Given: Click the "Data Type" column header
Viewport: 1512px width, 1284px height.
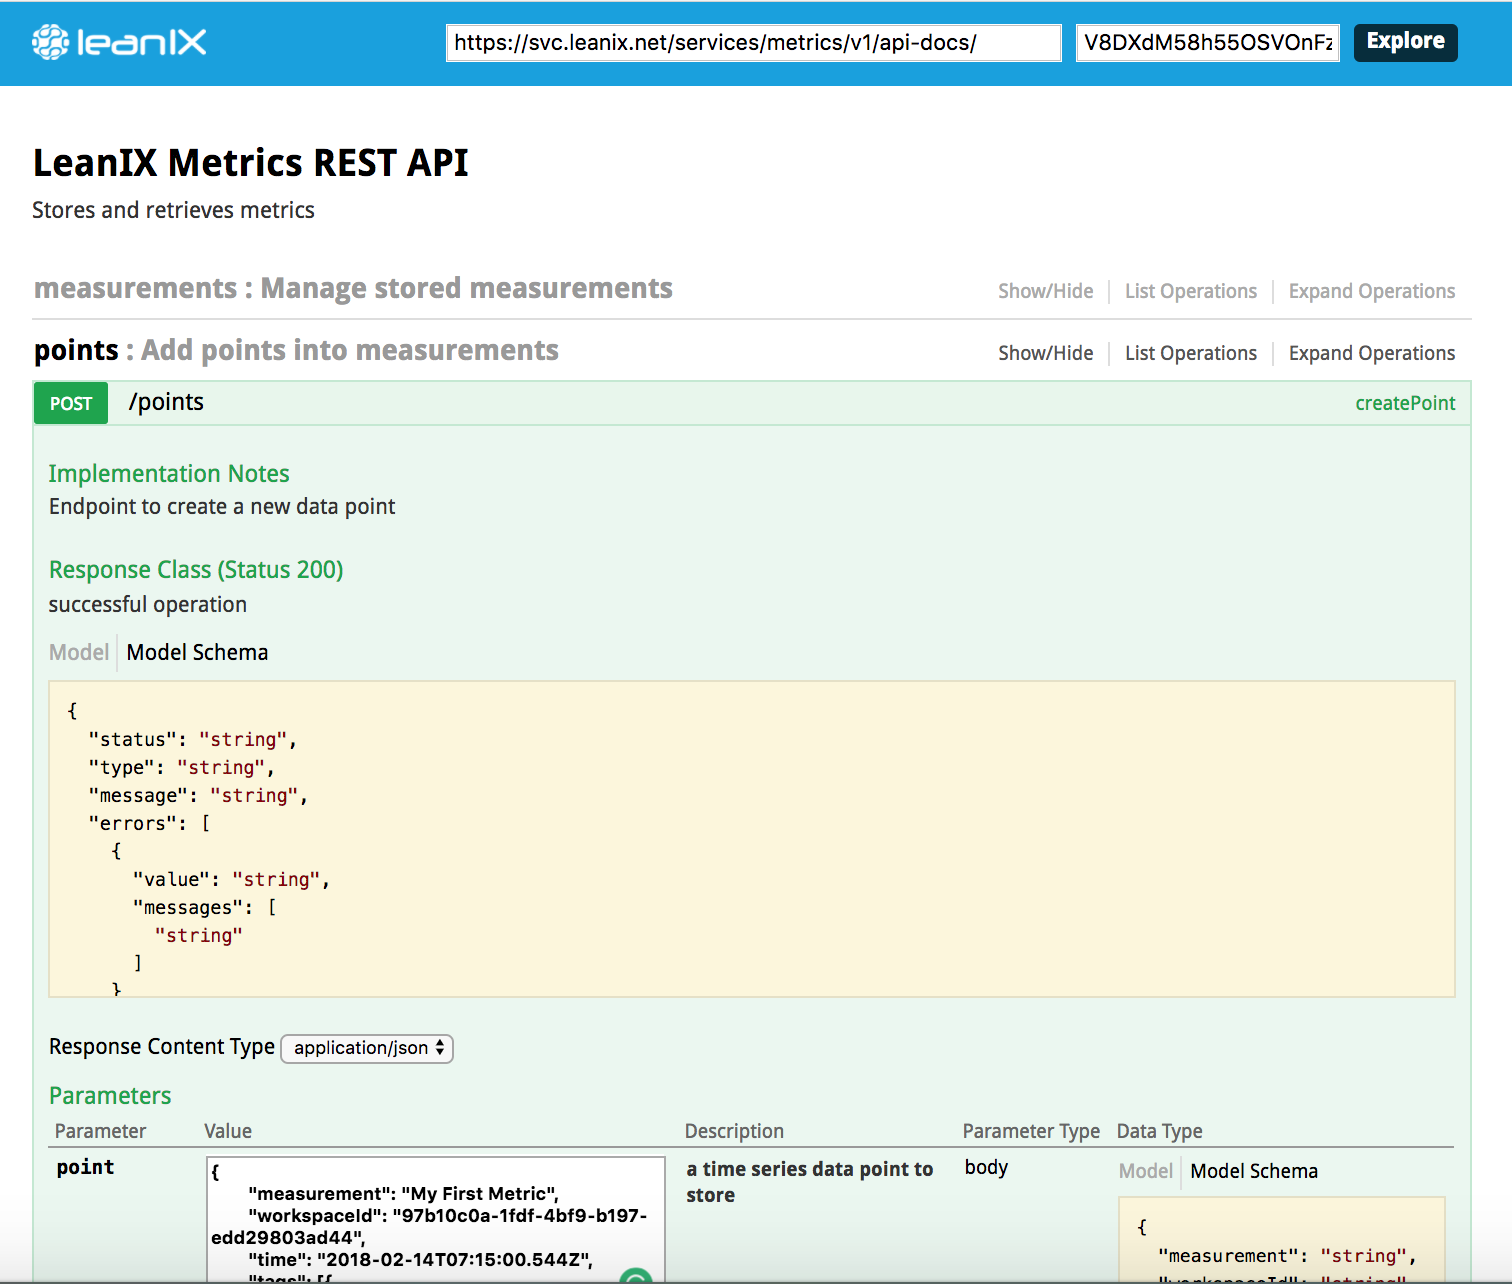Looking at the screenshot, I should tap(1160, 1131).
